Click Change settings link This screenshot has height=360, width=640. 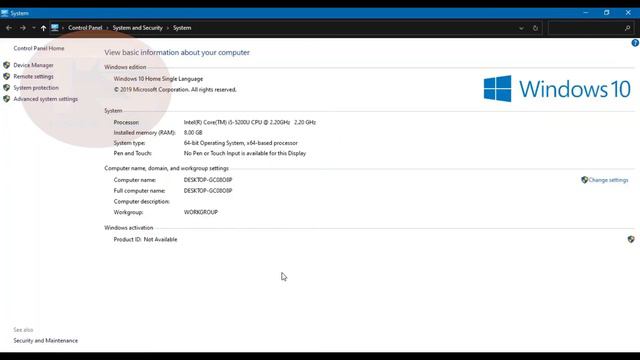[609, 180]
